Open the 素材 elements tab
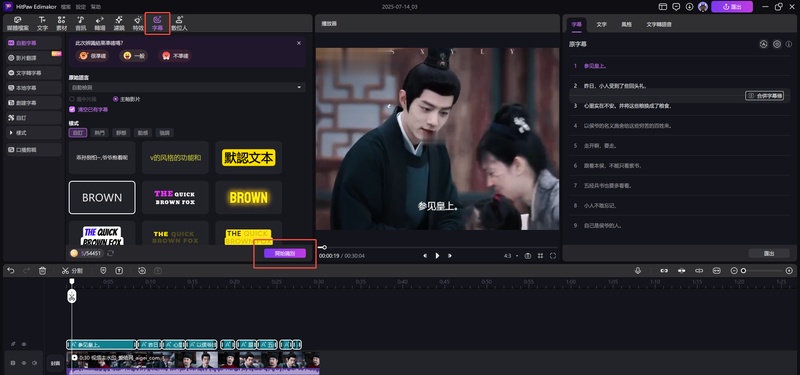Screen dimensions: 800x375 point(61,23)
